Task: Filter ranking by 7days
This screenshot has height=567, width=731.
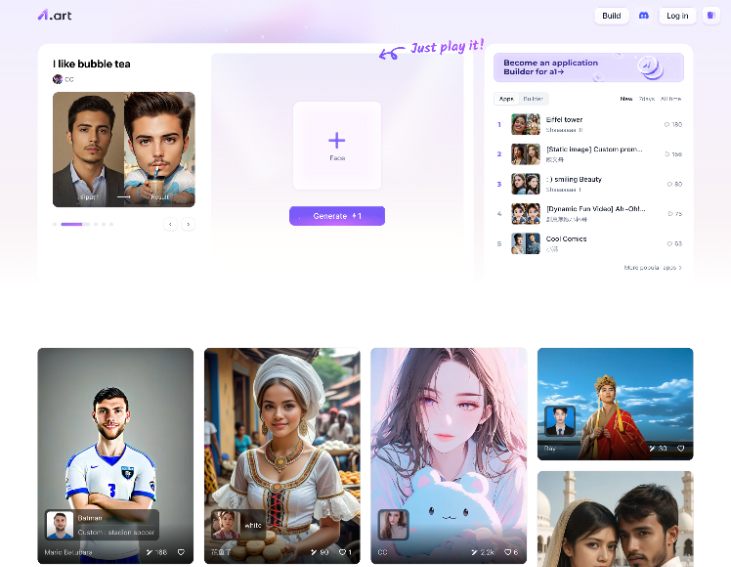Action: [x=647, y=99]
